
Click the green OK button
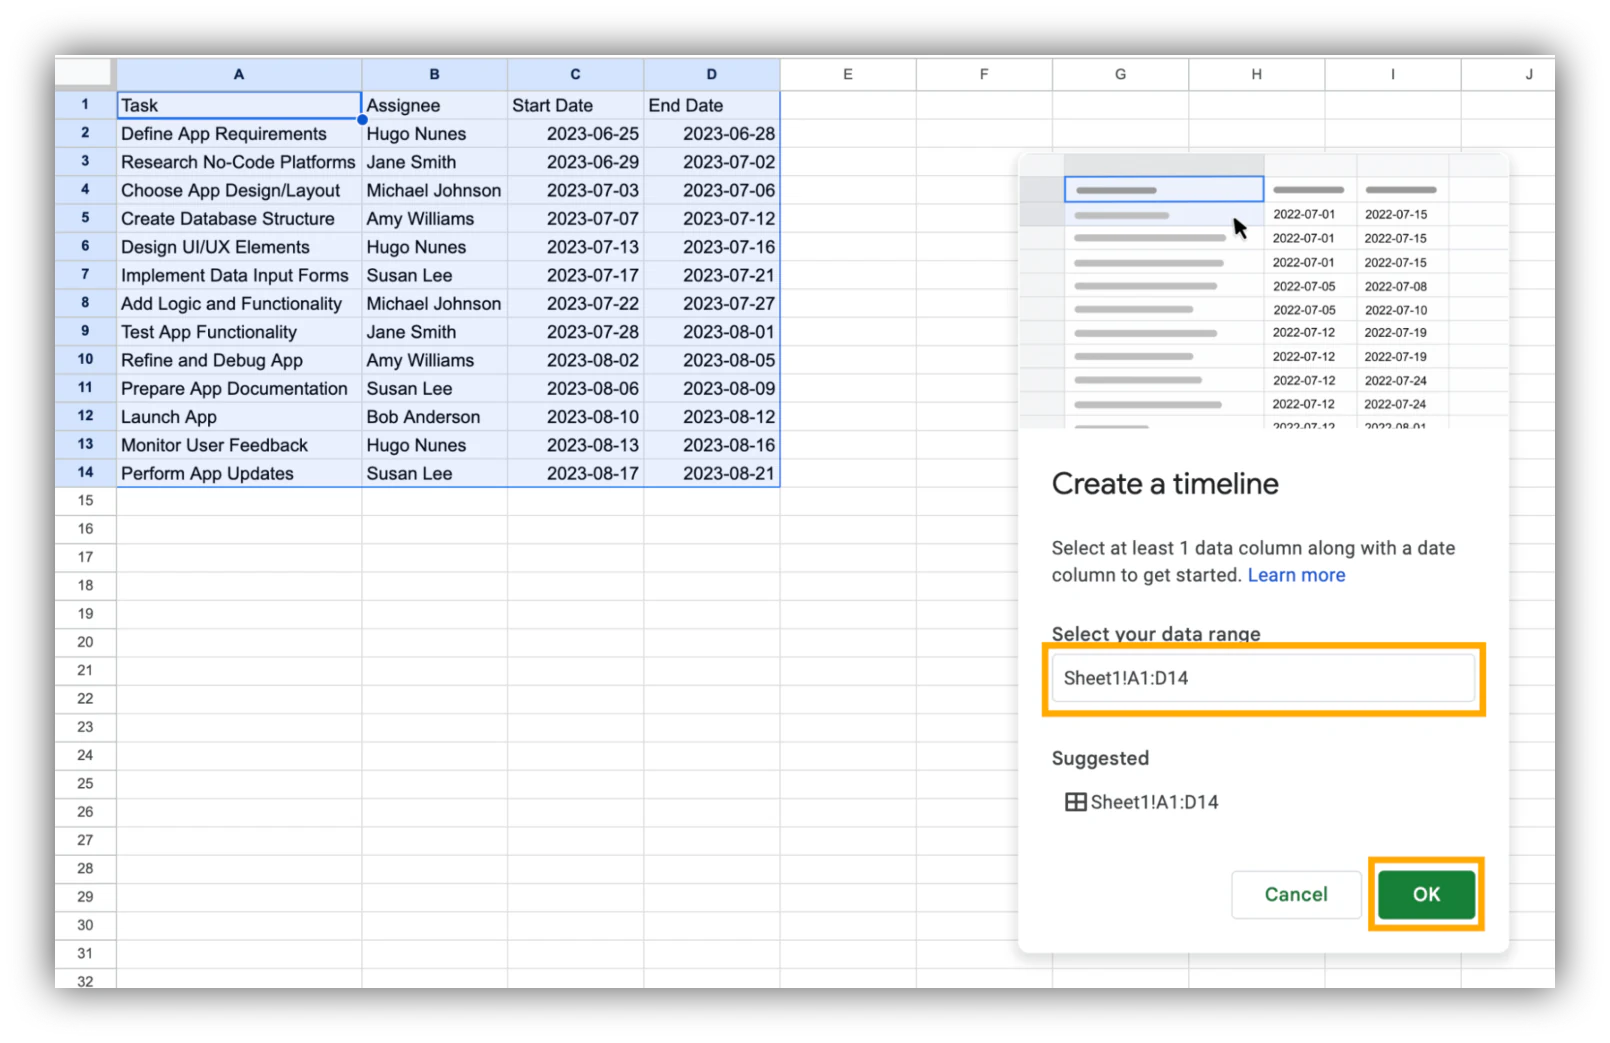[x=1426, y=894]
